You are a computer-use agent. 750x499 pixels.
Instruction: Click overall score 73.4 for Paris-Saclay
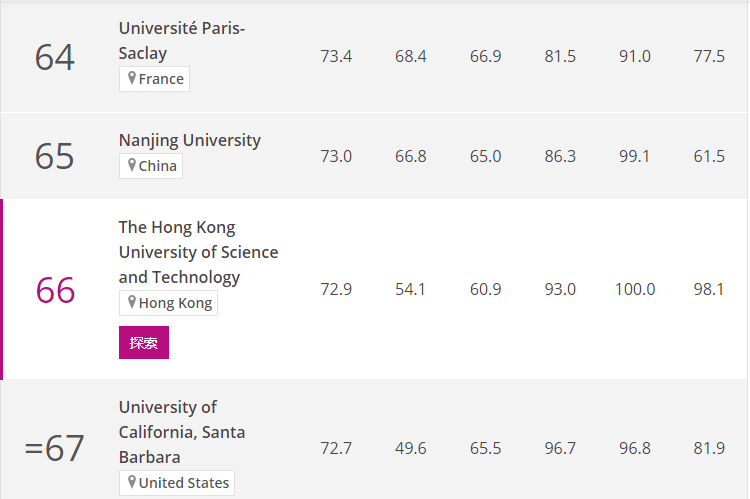(x=336, y=56)
